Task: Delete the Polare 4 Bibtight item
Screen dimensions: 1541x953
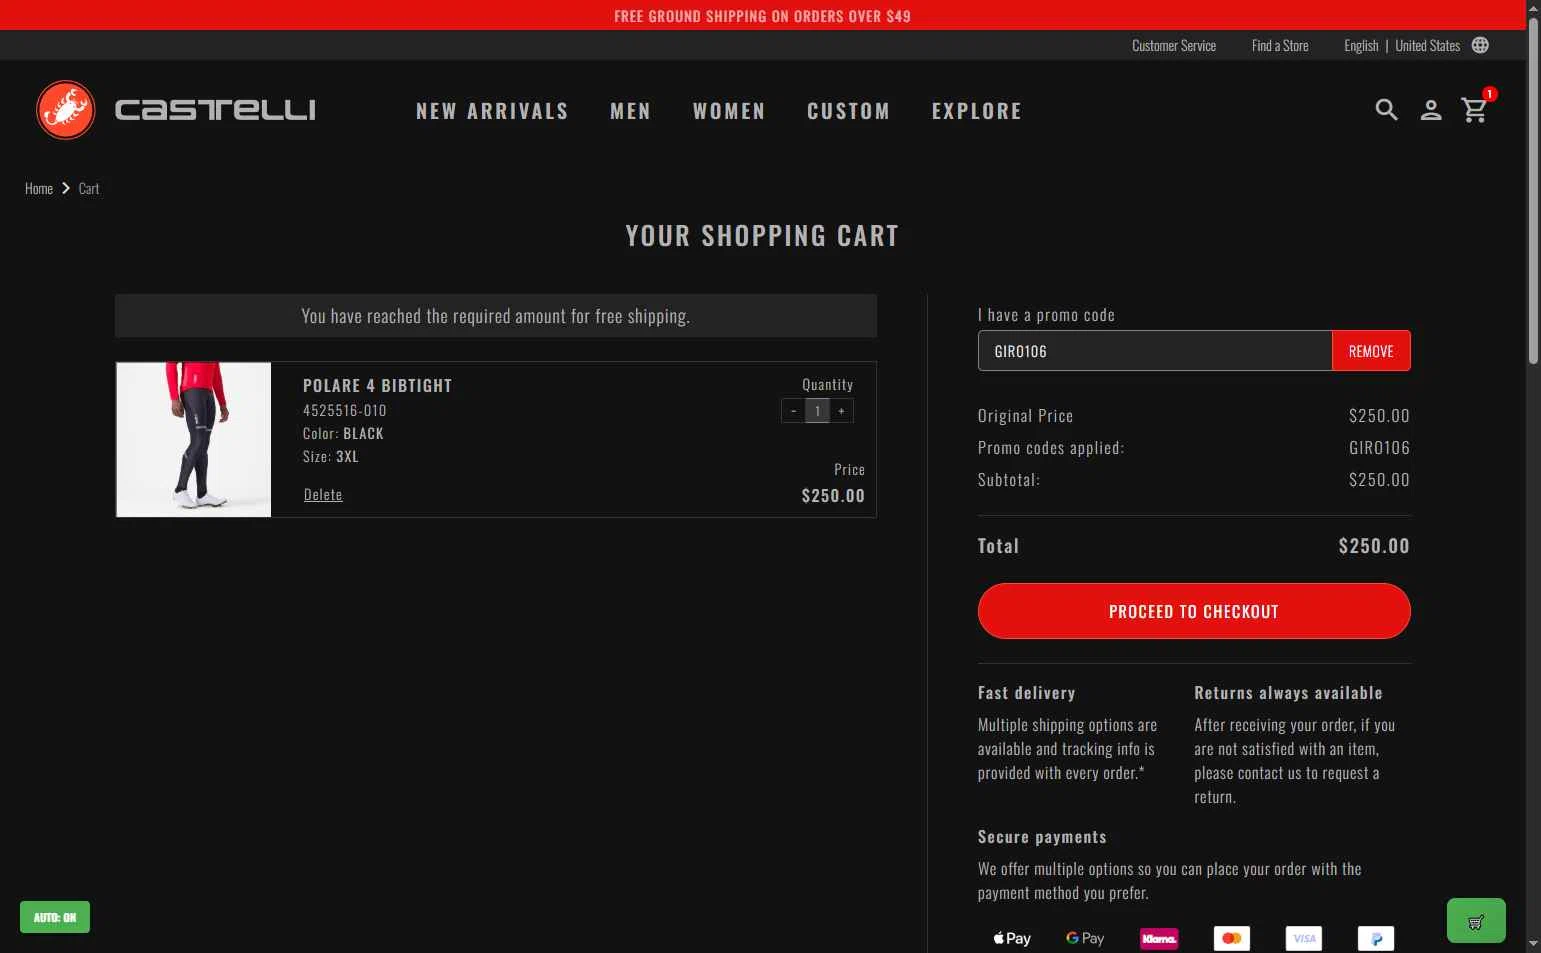Action: point(323,494)
